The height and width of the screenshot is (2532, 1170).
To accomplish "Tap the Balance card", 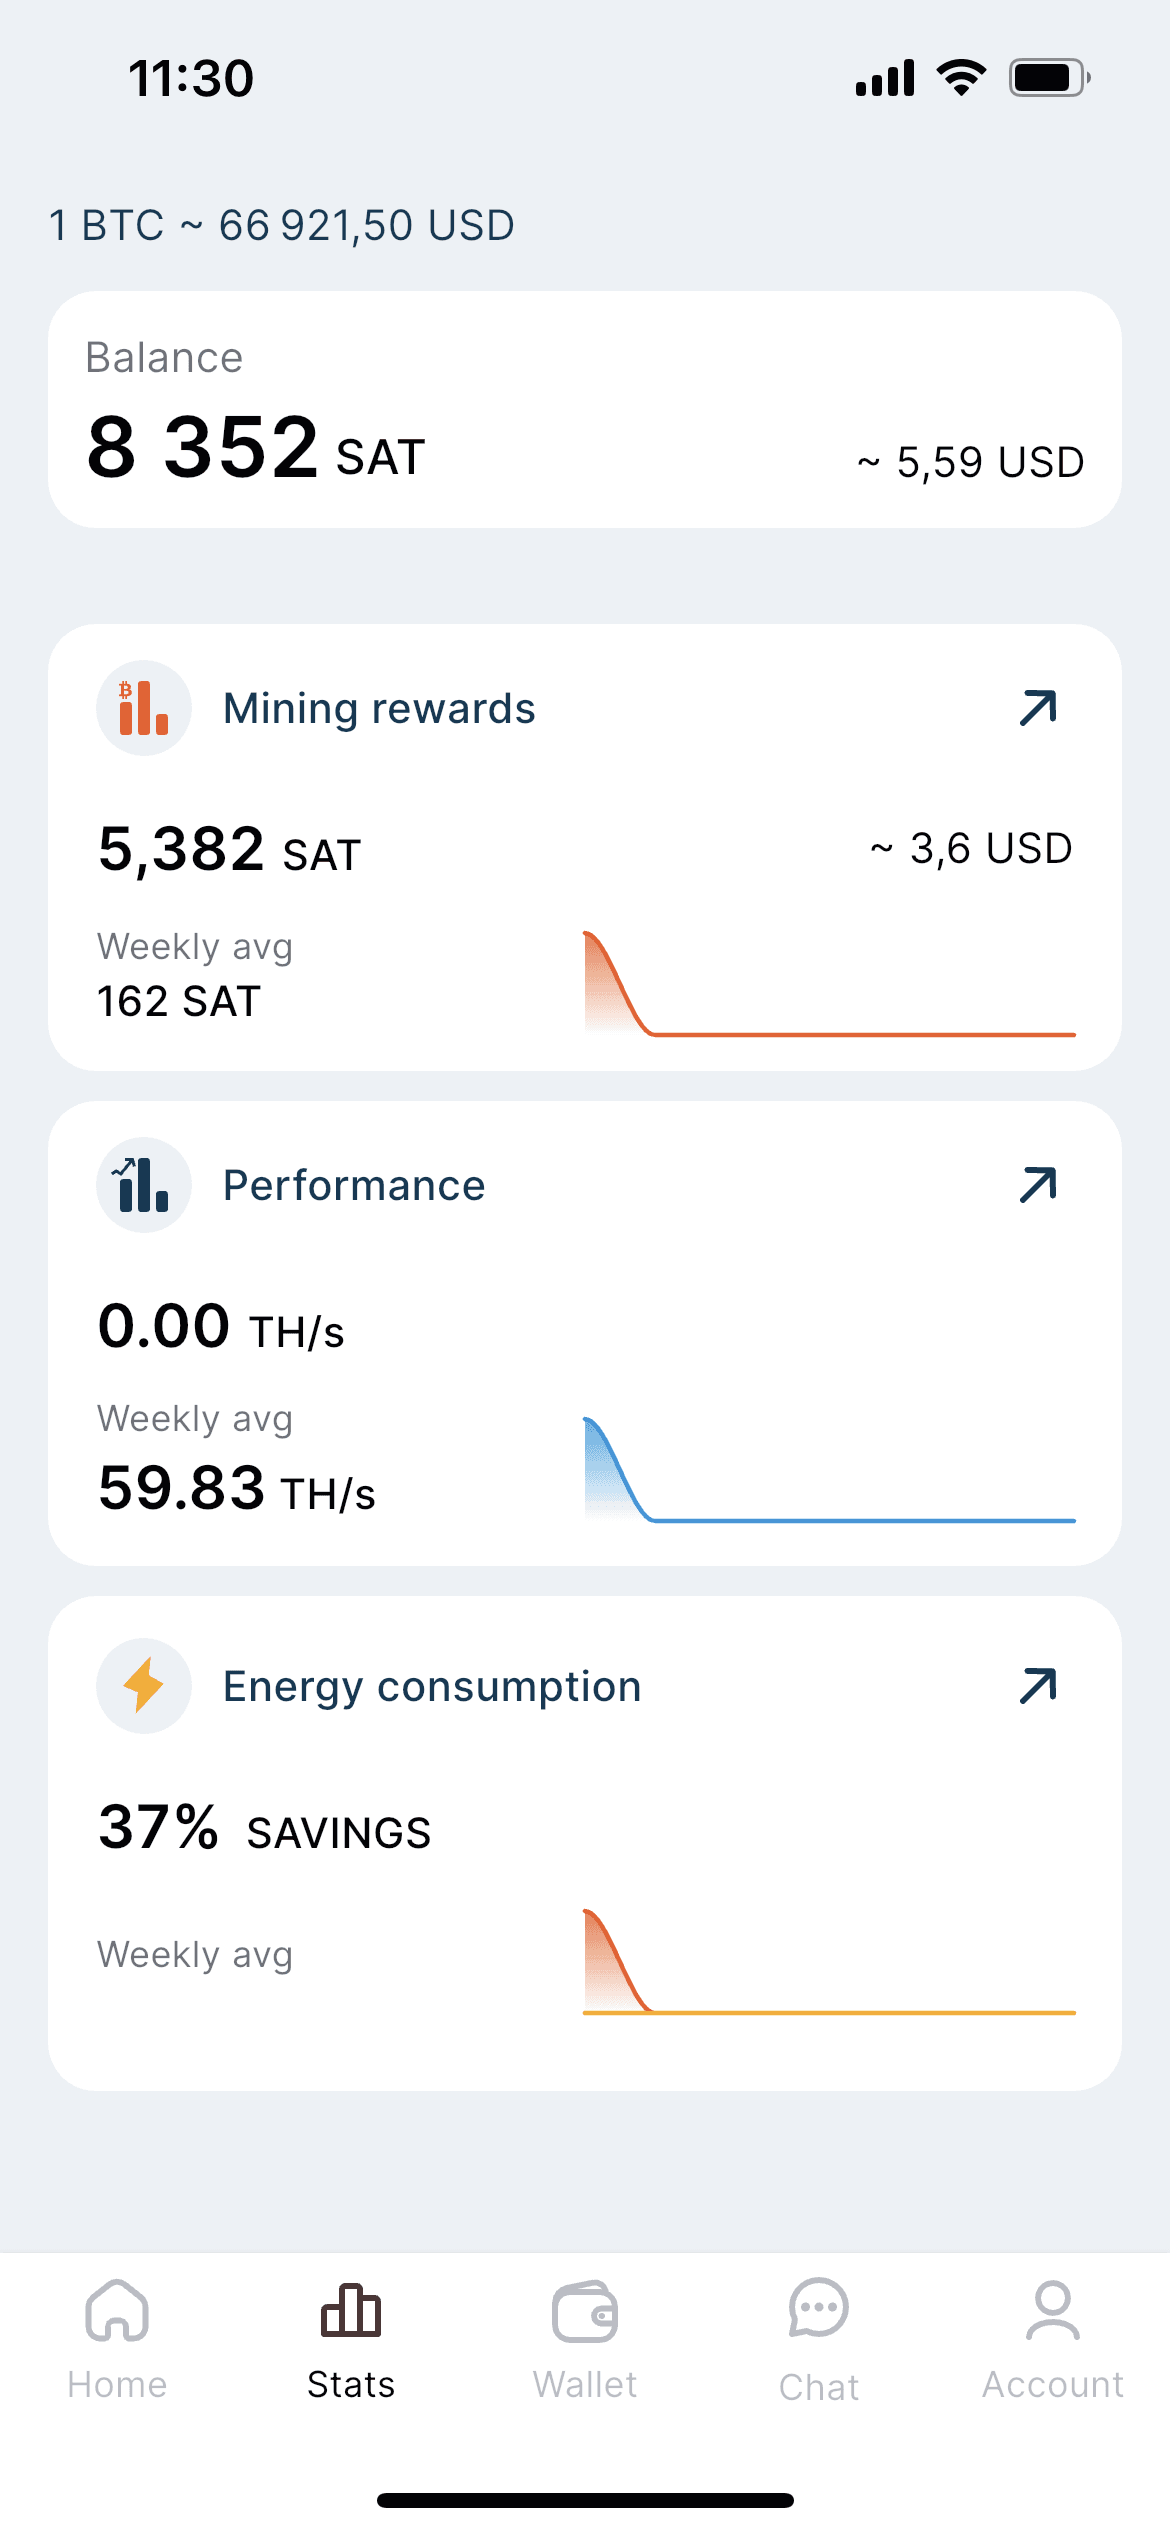I will point(585,410).
